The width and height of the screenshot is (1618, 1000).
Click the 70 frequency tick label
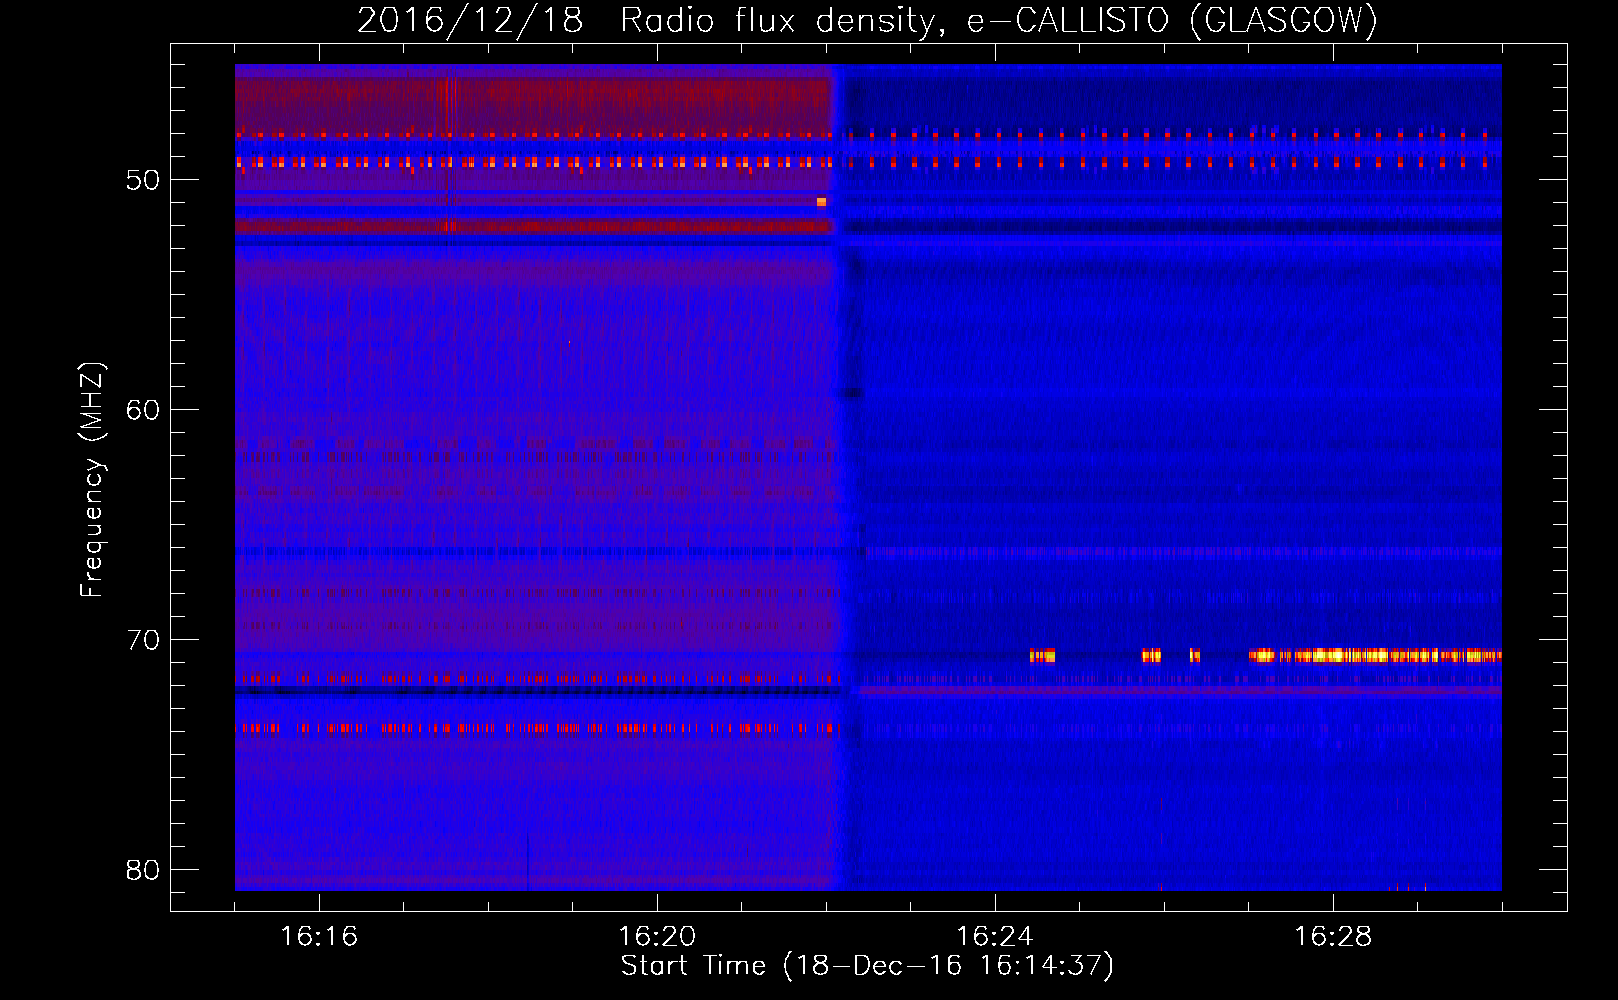point(143,640)
